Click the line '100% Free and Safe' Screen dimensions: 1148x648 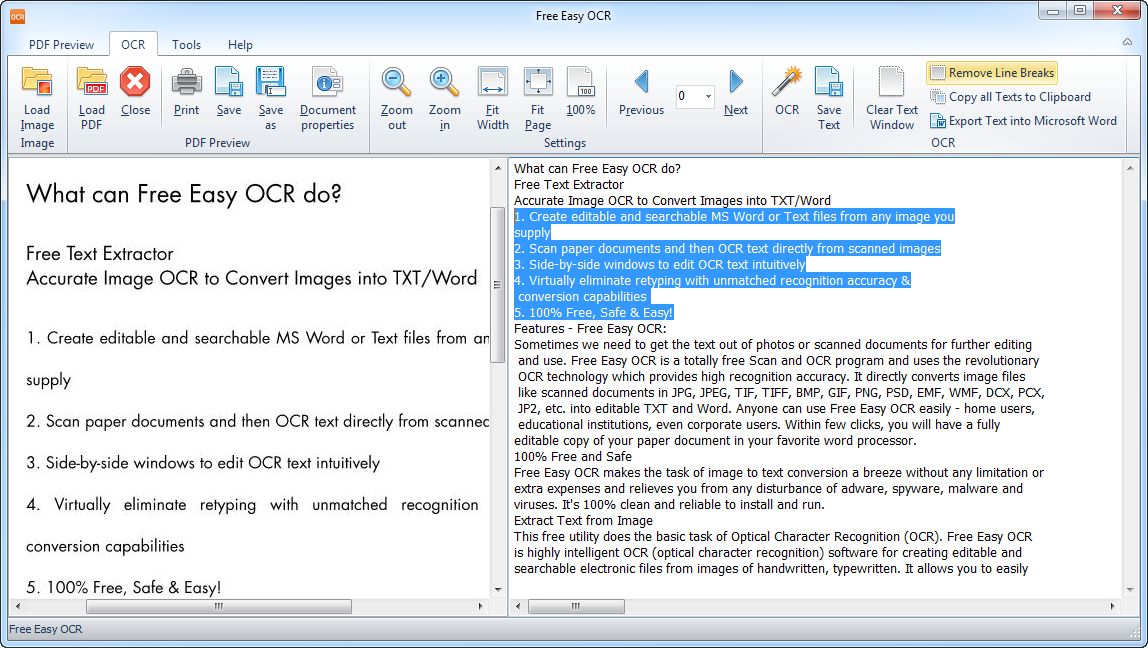[573, 457]
